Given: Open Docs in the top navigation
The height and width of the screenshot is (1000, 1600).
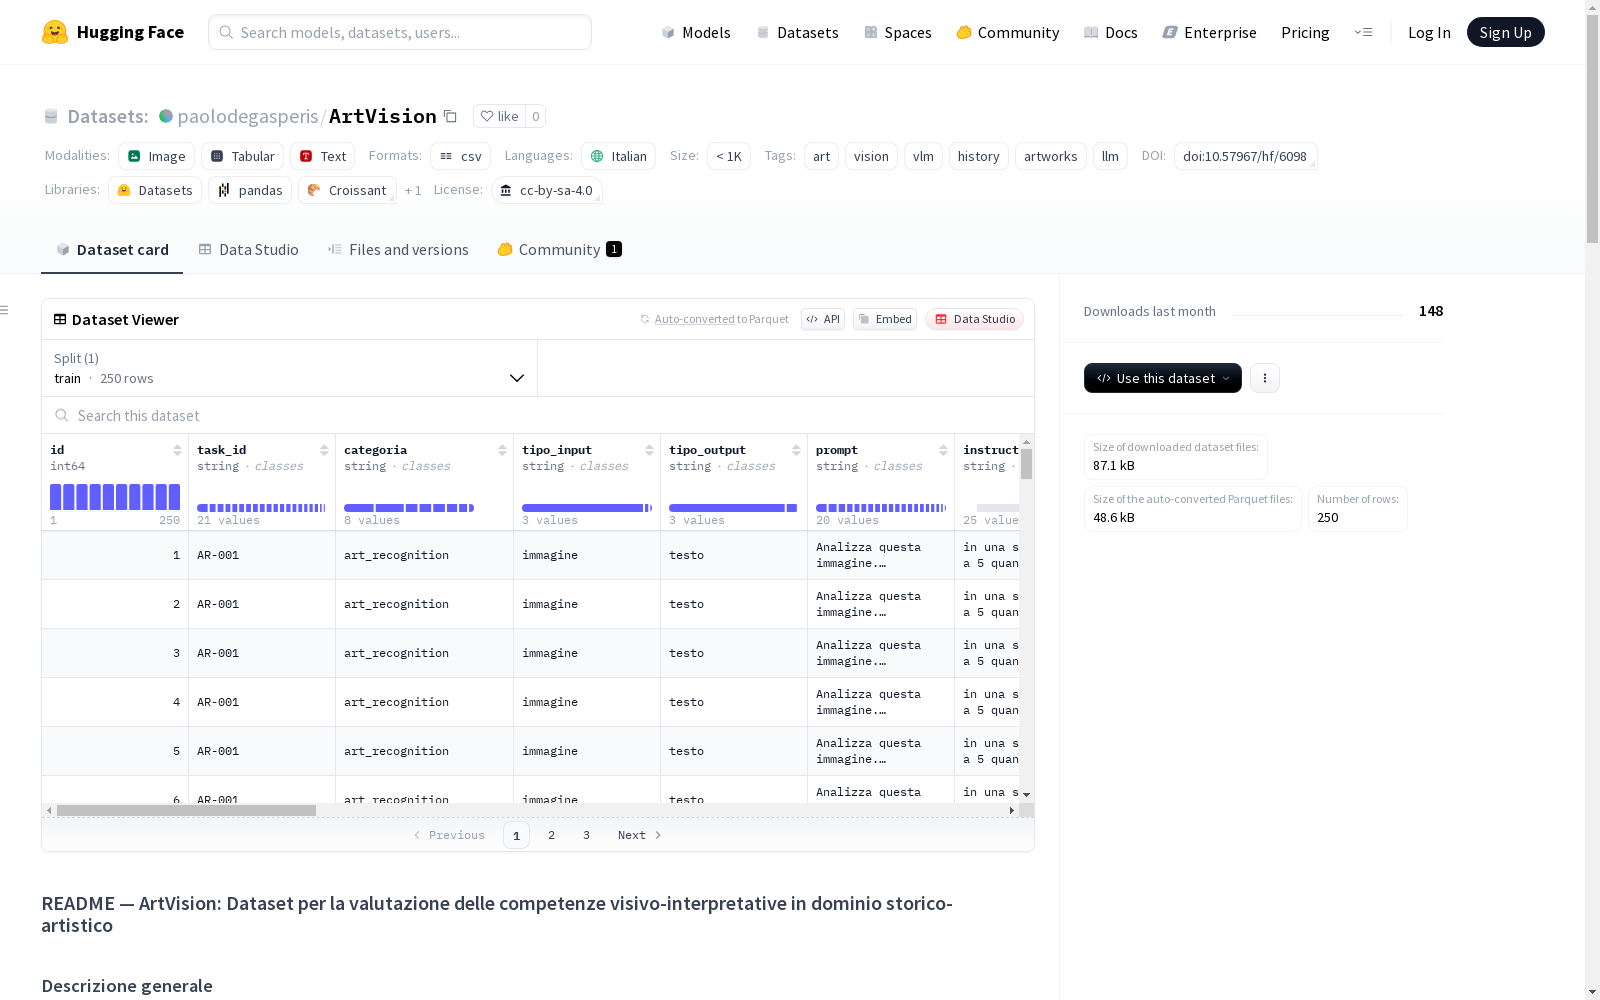Looking at the screenshot, I should 1111,32.
